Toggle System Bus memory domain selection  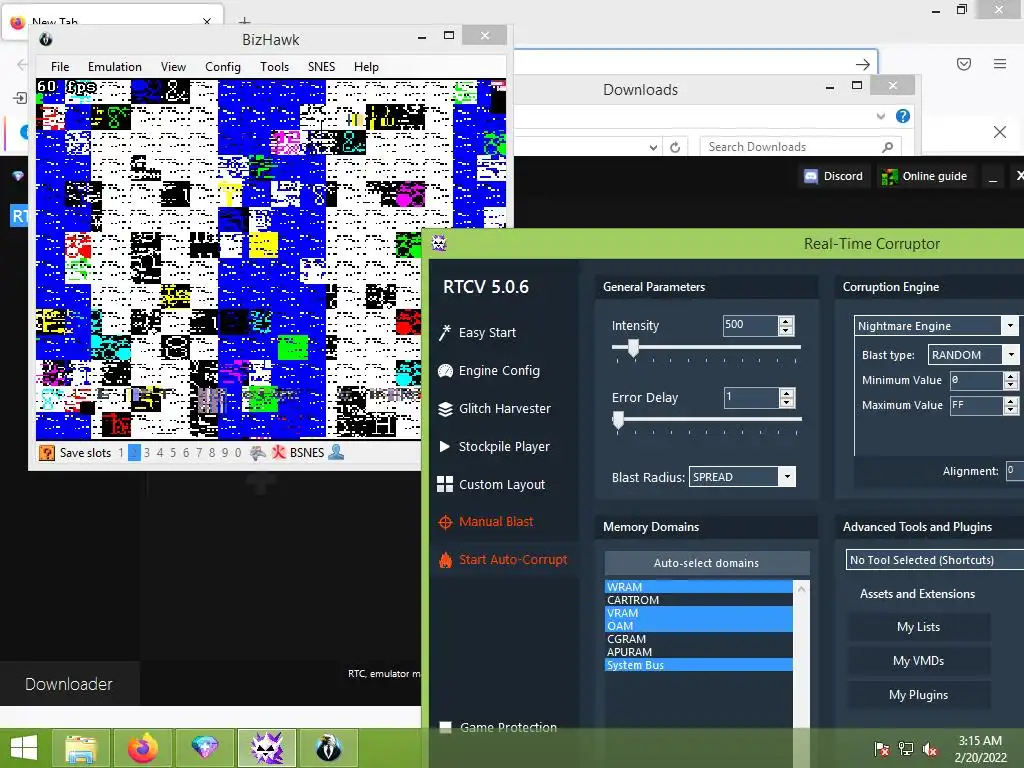[699, 665]
